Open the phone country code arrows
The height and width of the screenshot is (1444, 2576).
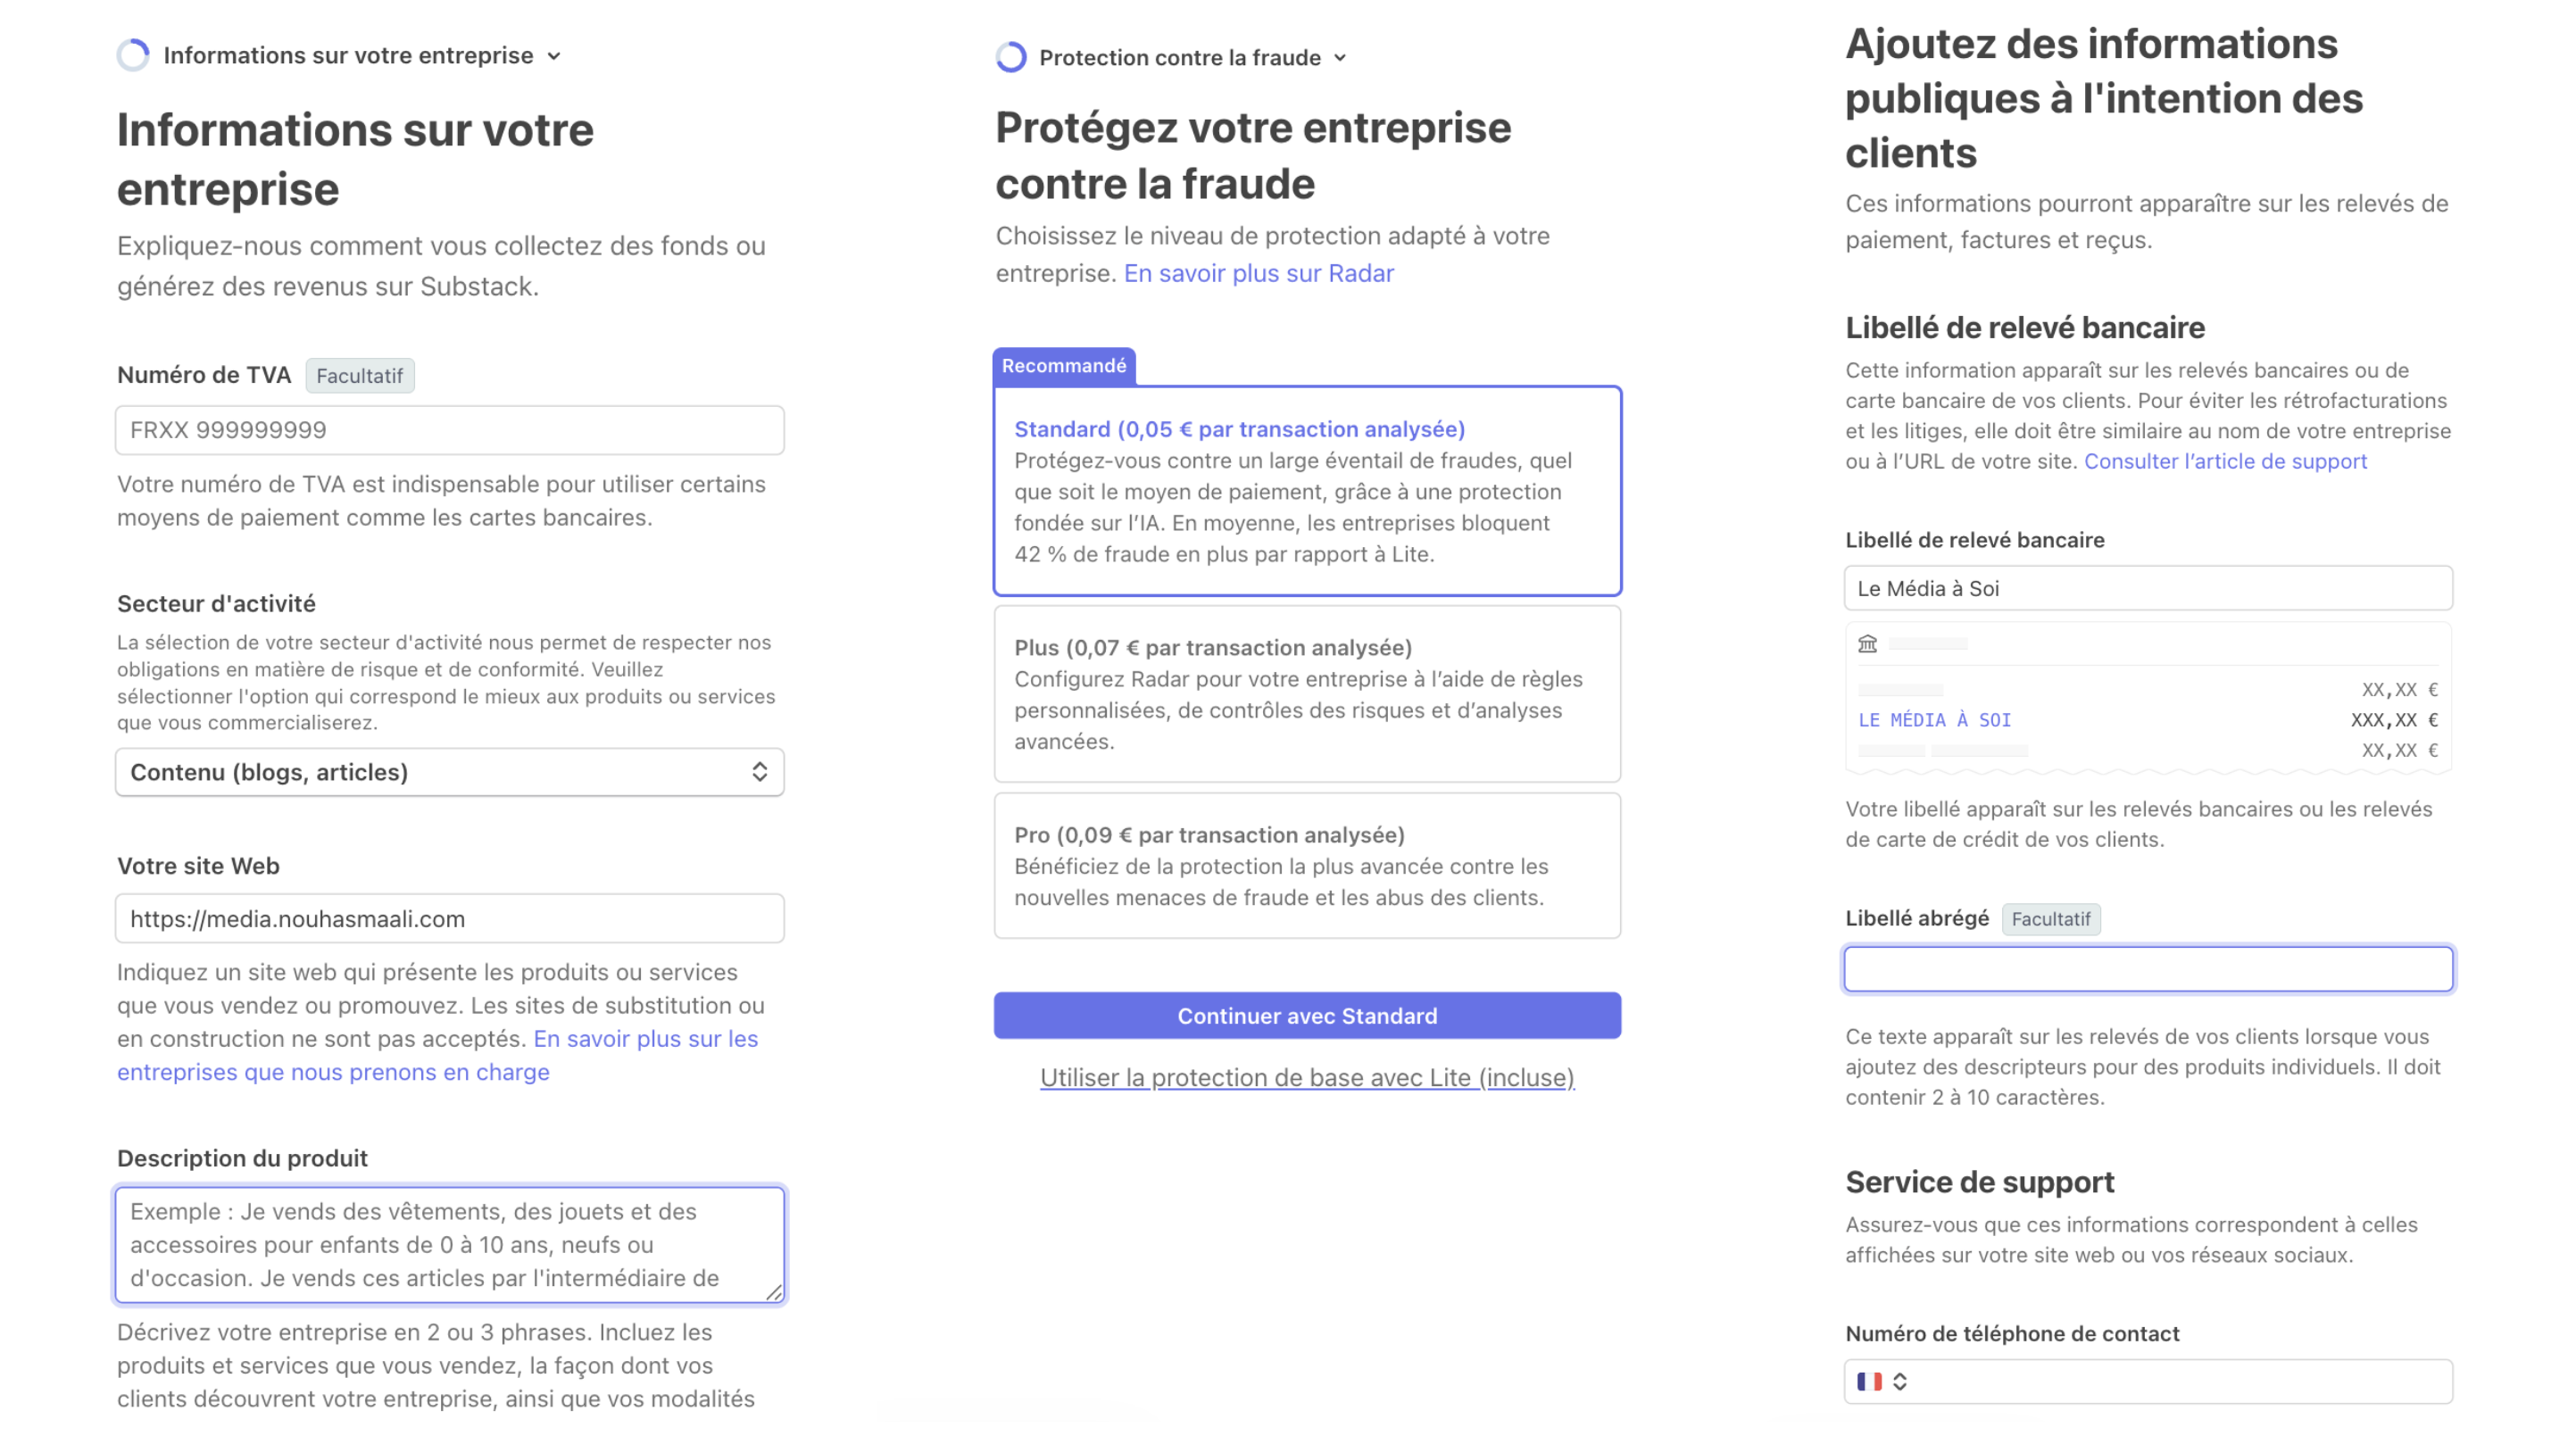[x=1900, y=1381]
